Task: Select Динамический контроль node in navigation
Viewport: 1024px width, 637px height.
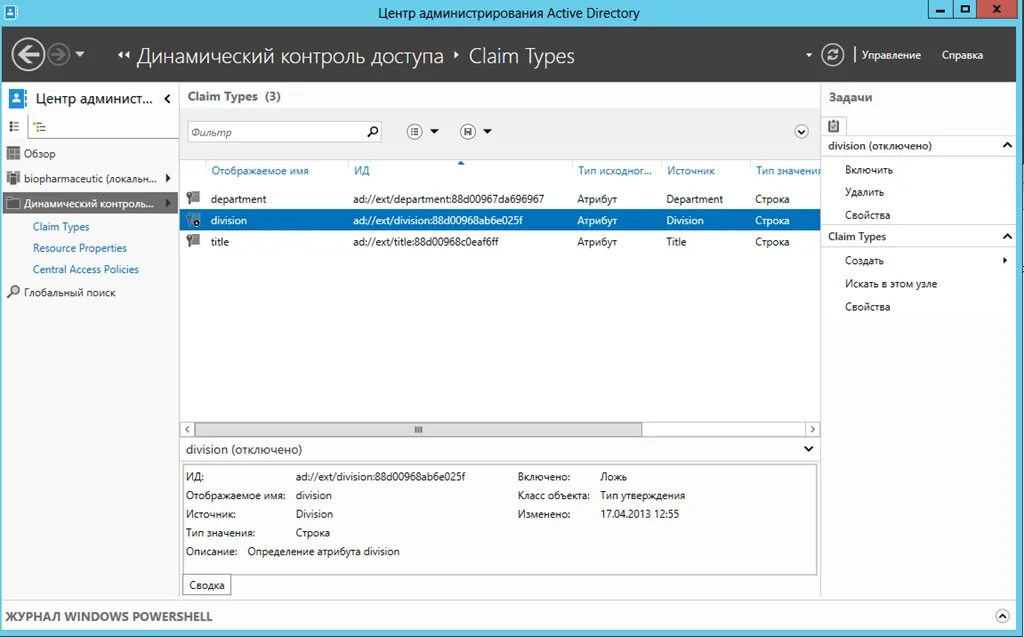Action: [88, 203]
